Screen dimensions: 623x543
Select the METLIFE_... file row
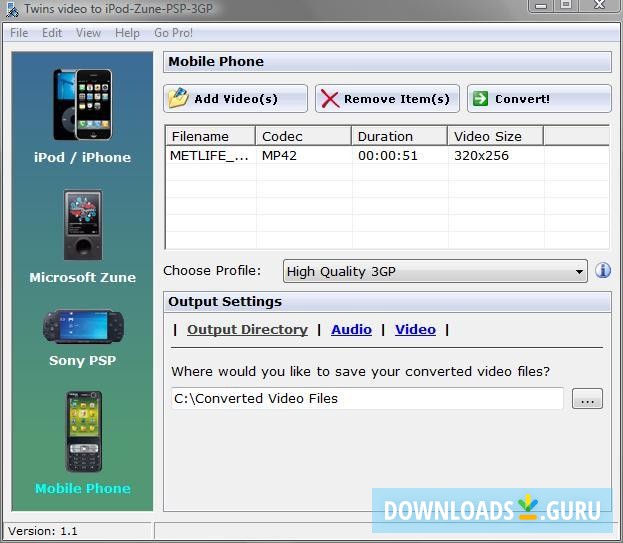[387, 155]
